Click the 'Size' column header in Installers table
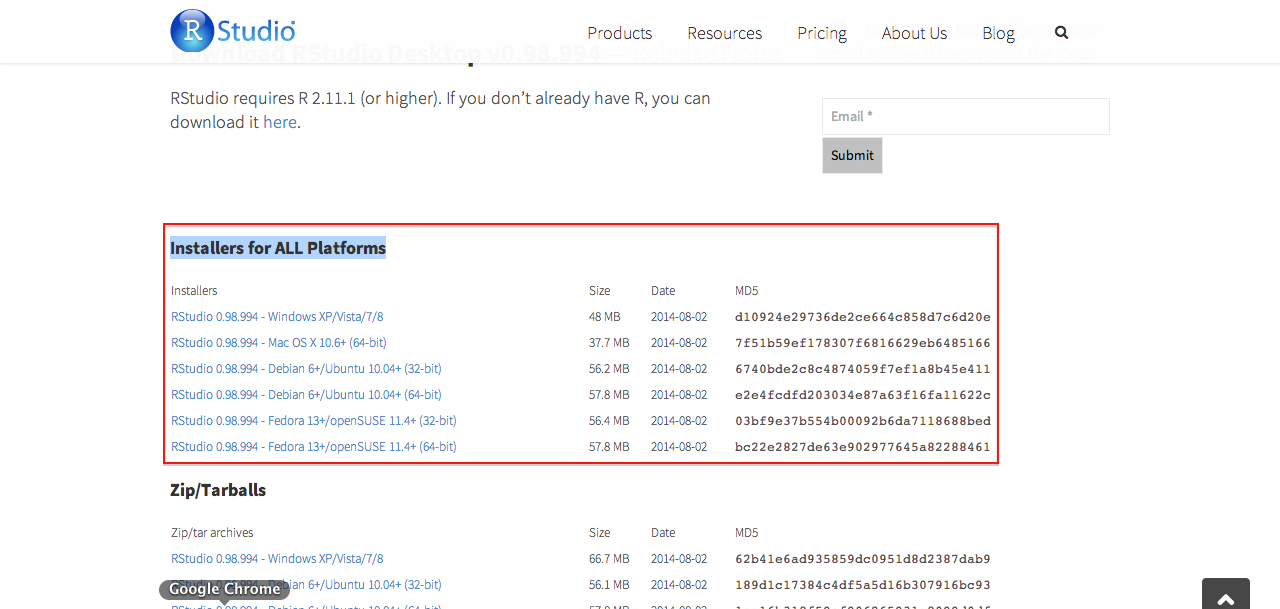This screenshot has width=1280, height=609. [600, 291]
